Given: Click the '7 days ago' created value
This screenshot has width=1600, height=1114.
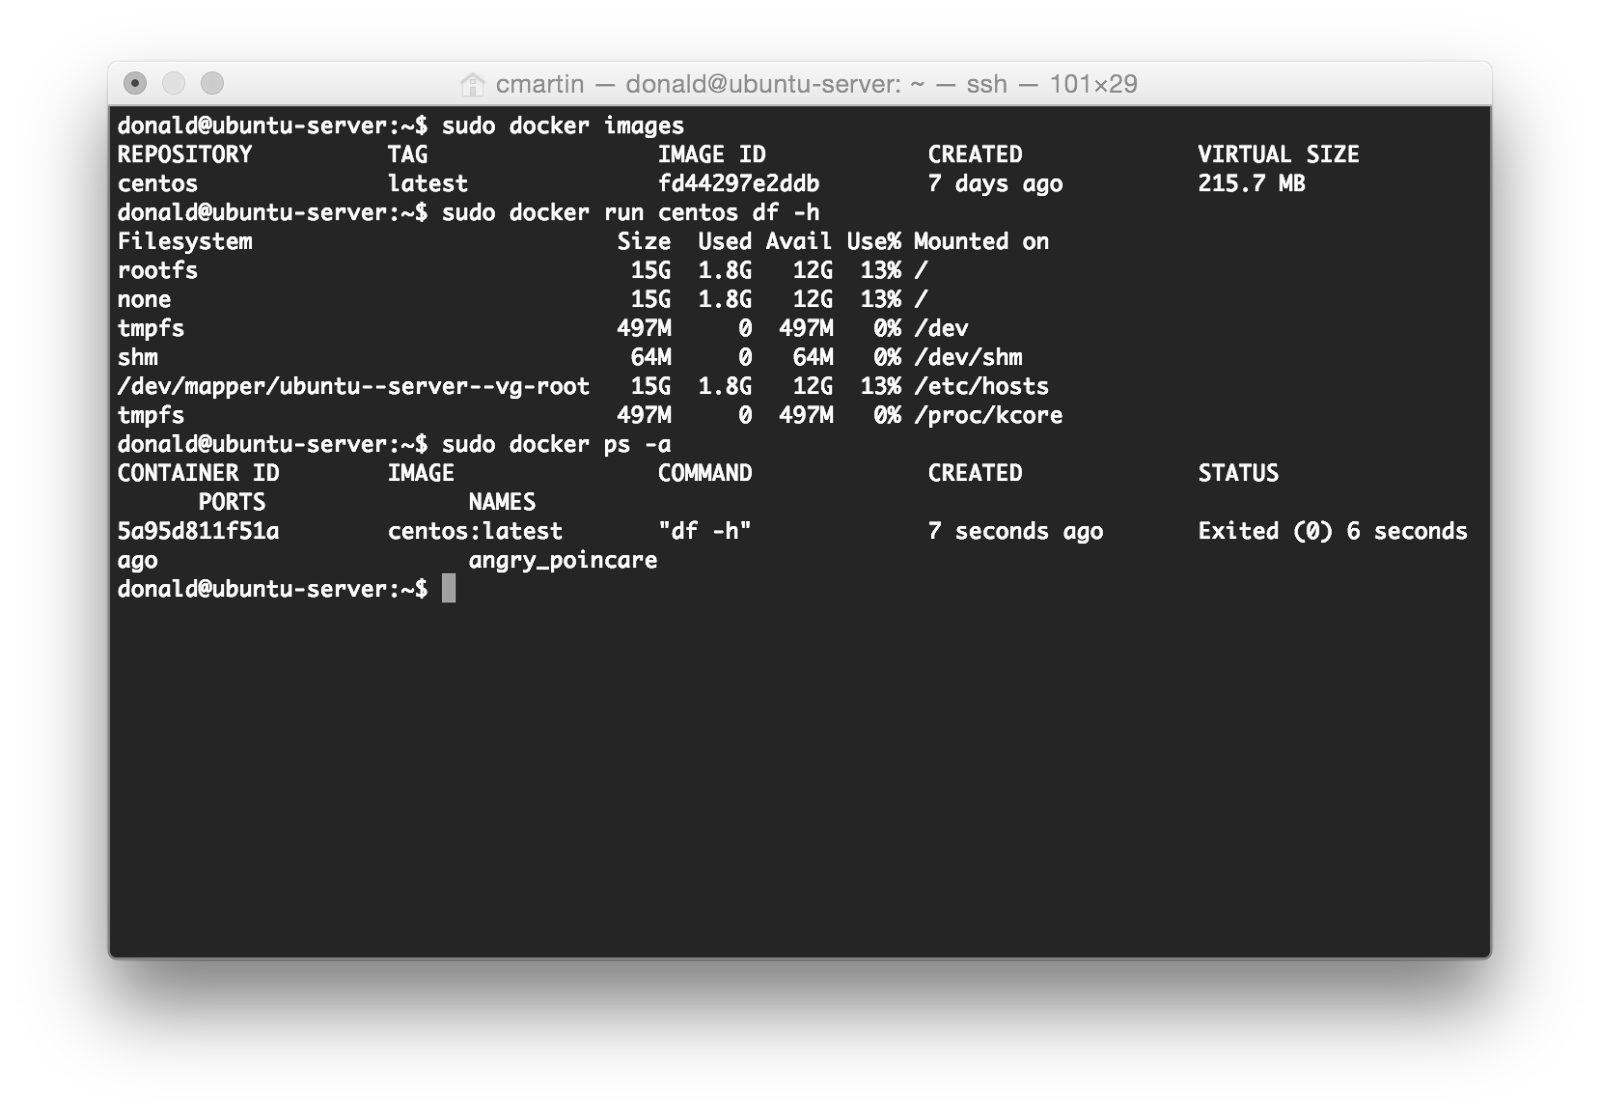Looking at the screenshot, I should (x=995, y=184).
